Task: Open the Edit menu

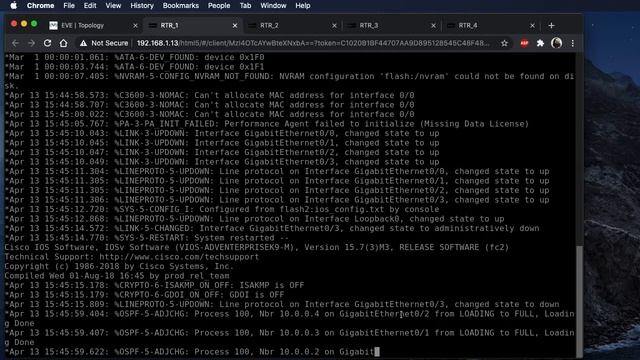Action: [x=90, y=6]
